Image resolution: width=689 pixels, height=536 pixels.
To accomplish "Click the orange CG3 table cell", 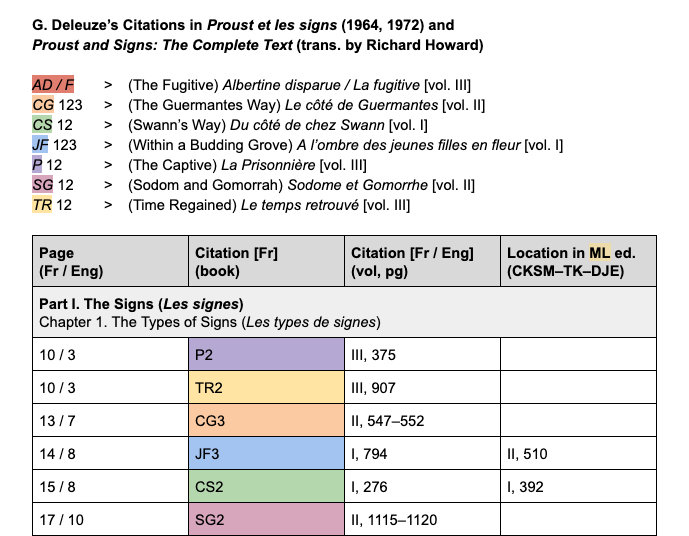I will click(266, 422).
